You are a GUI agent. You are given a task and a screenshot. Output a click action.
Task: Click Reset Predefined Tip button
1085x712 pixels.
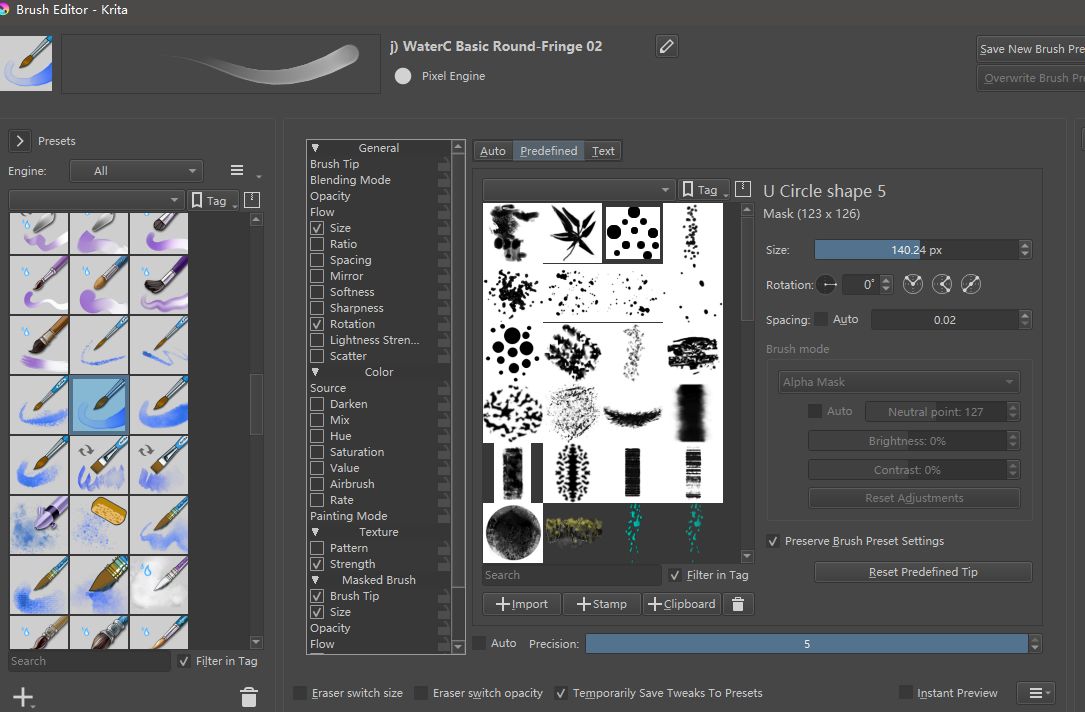922,572
